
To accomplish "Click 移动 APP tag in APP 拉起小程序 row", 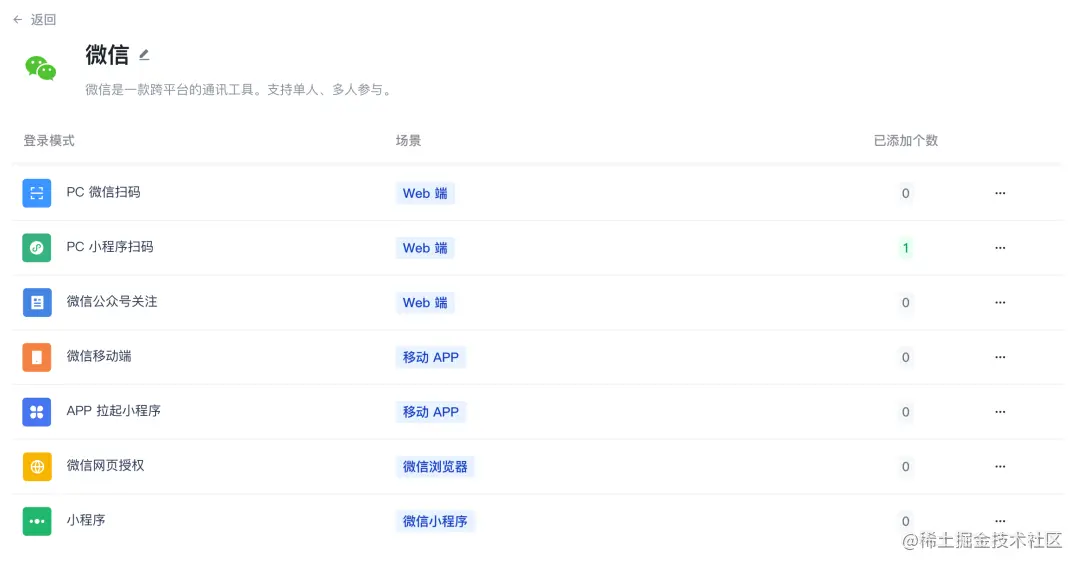I will click(x=430, y=412).
